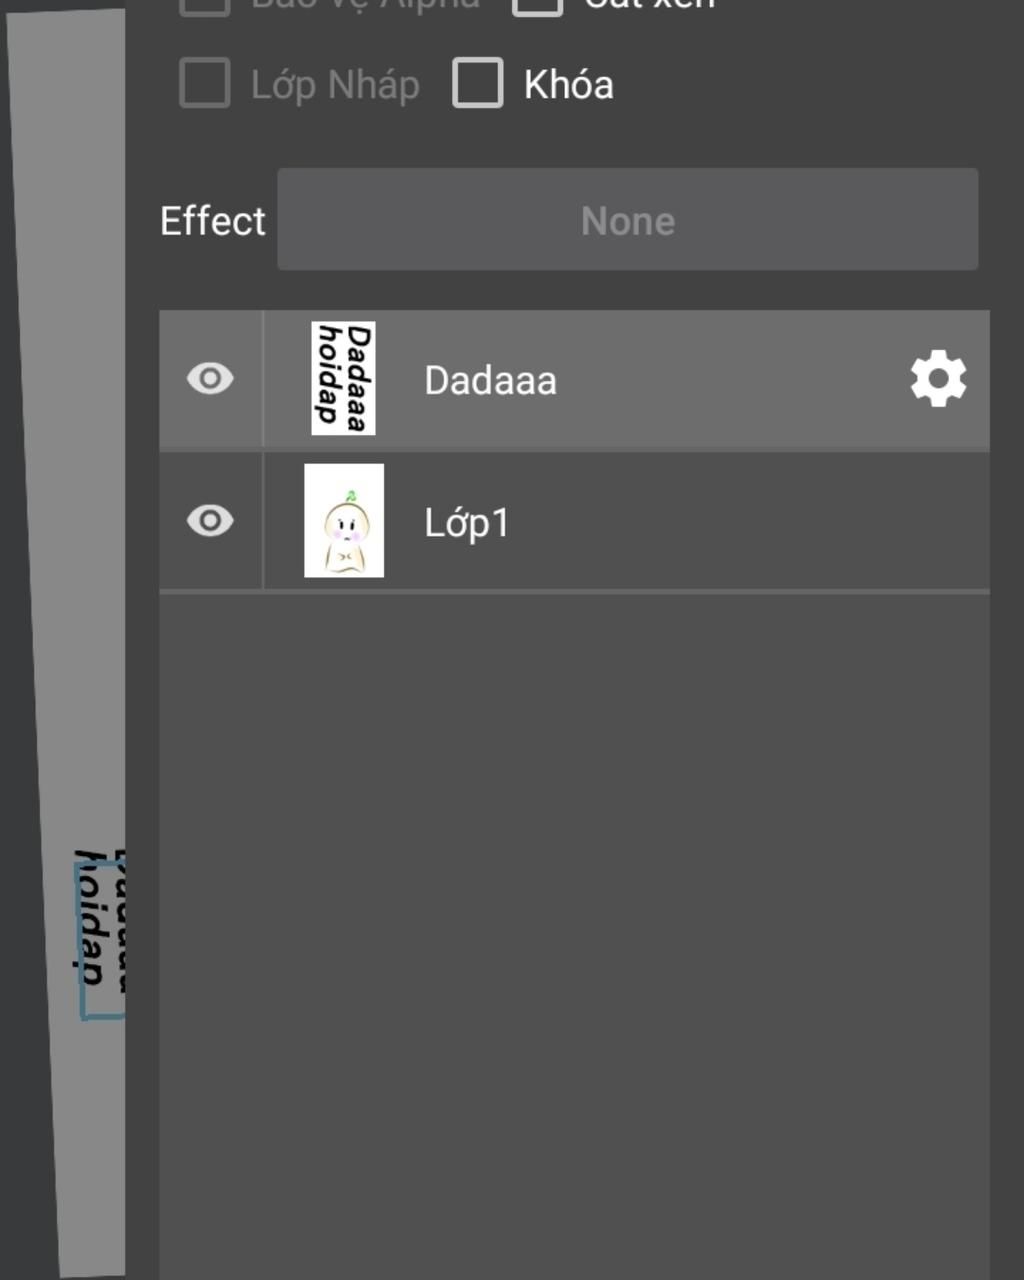Click empty space below layer list

(574, 930)
